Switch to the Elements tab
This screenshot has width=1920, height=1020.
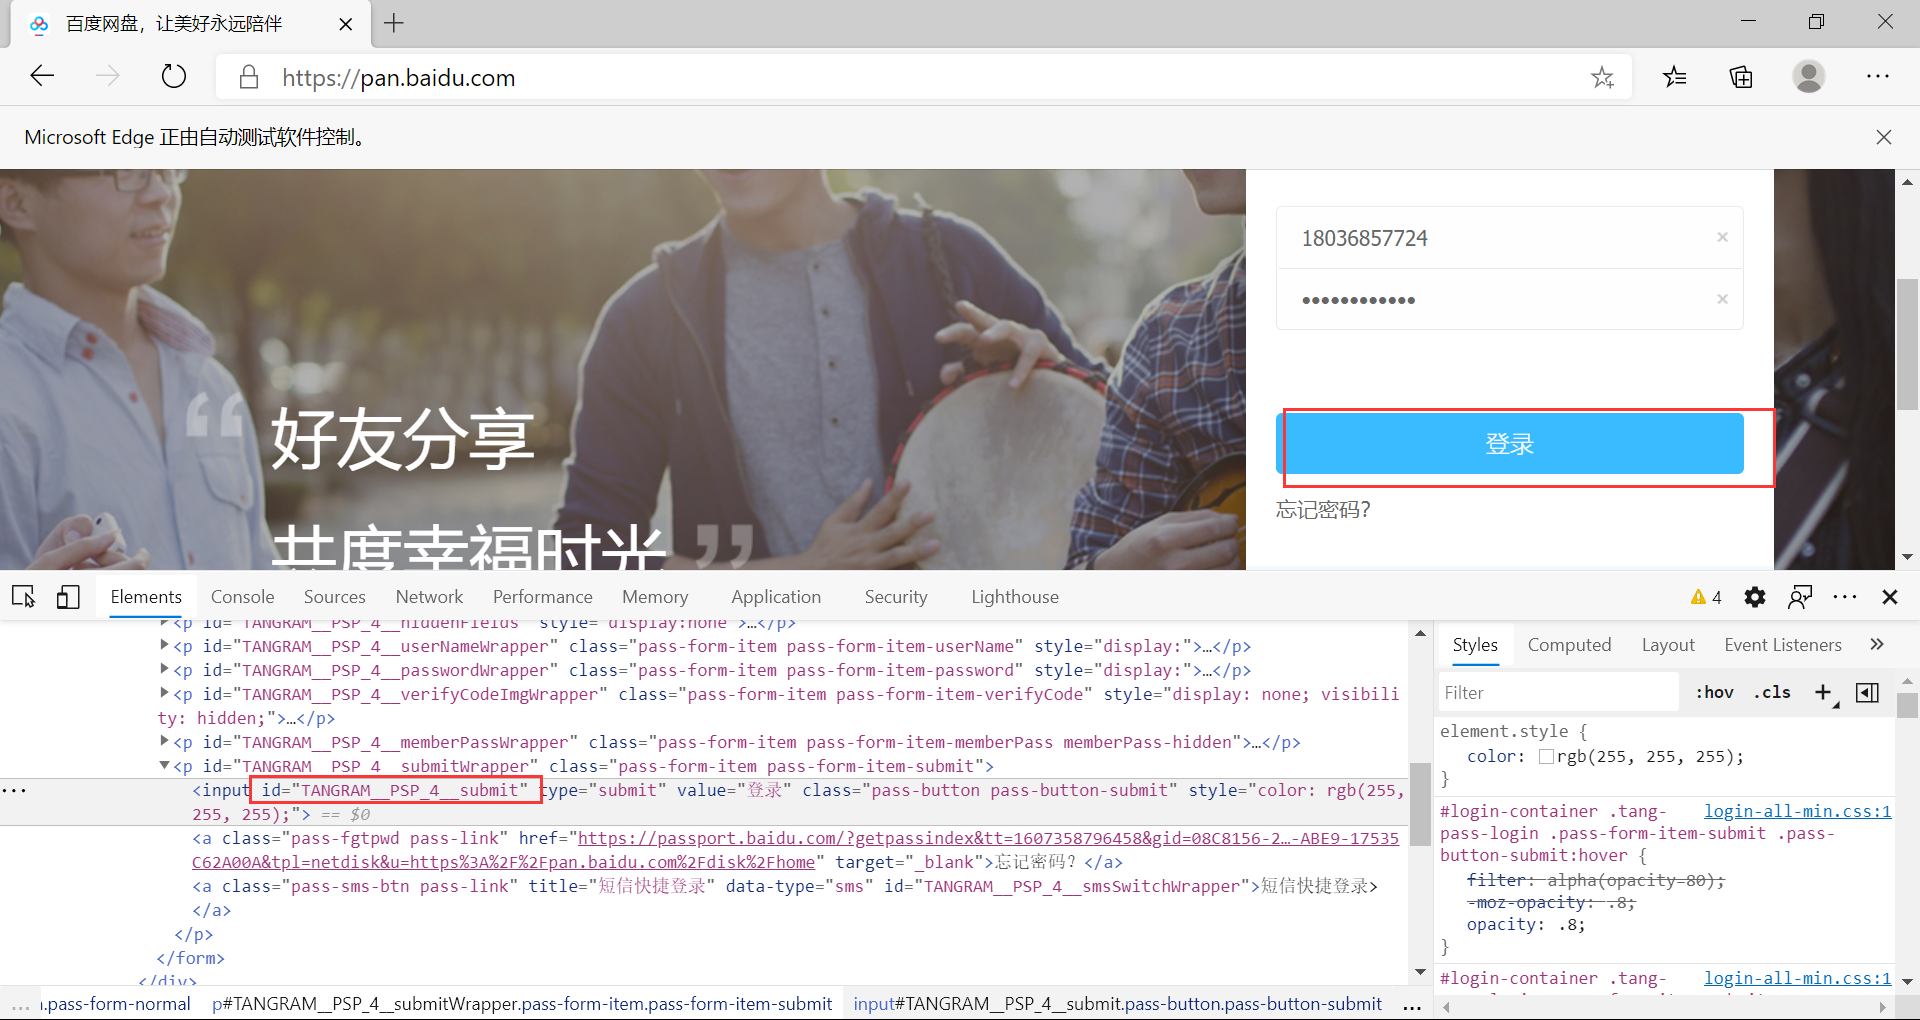click(x=146, y=597)
